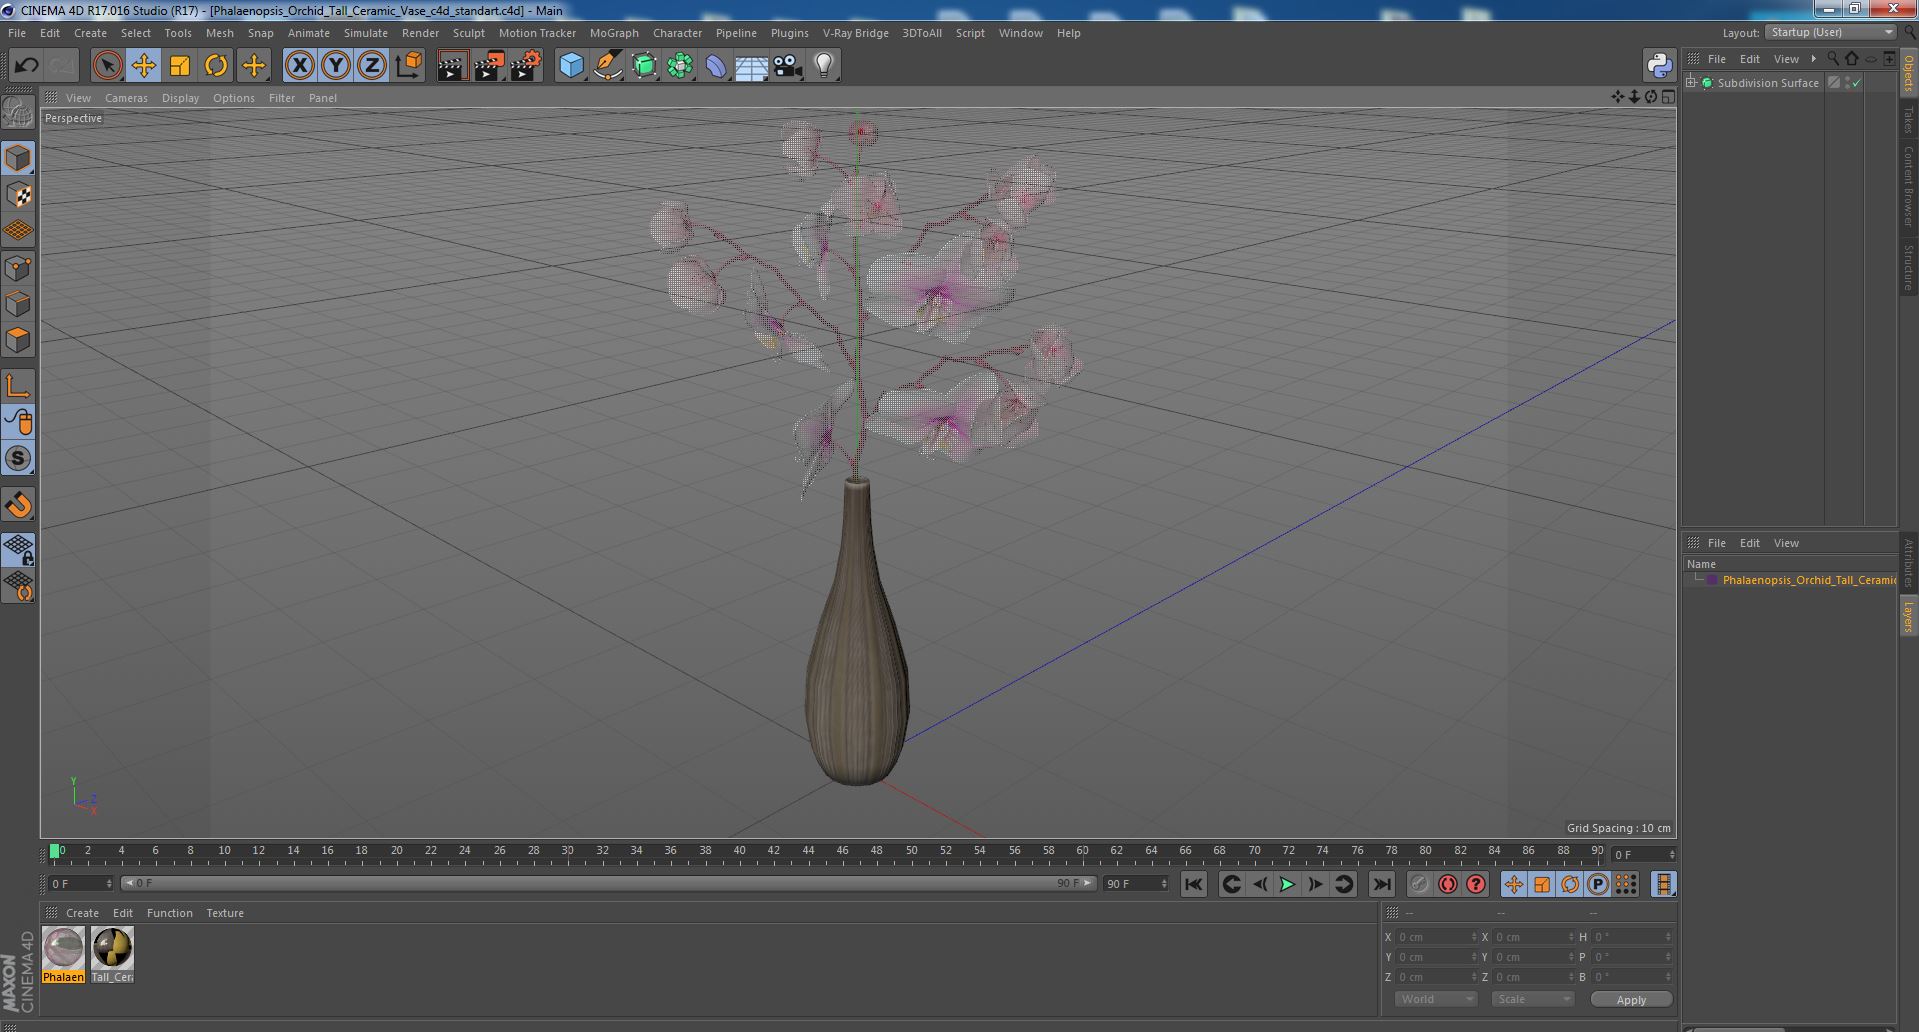Expand the Subdivision Surface object

coord(1691,83)
